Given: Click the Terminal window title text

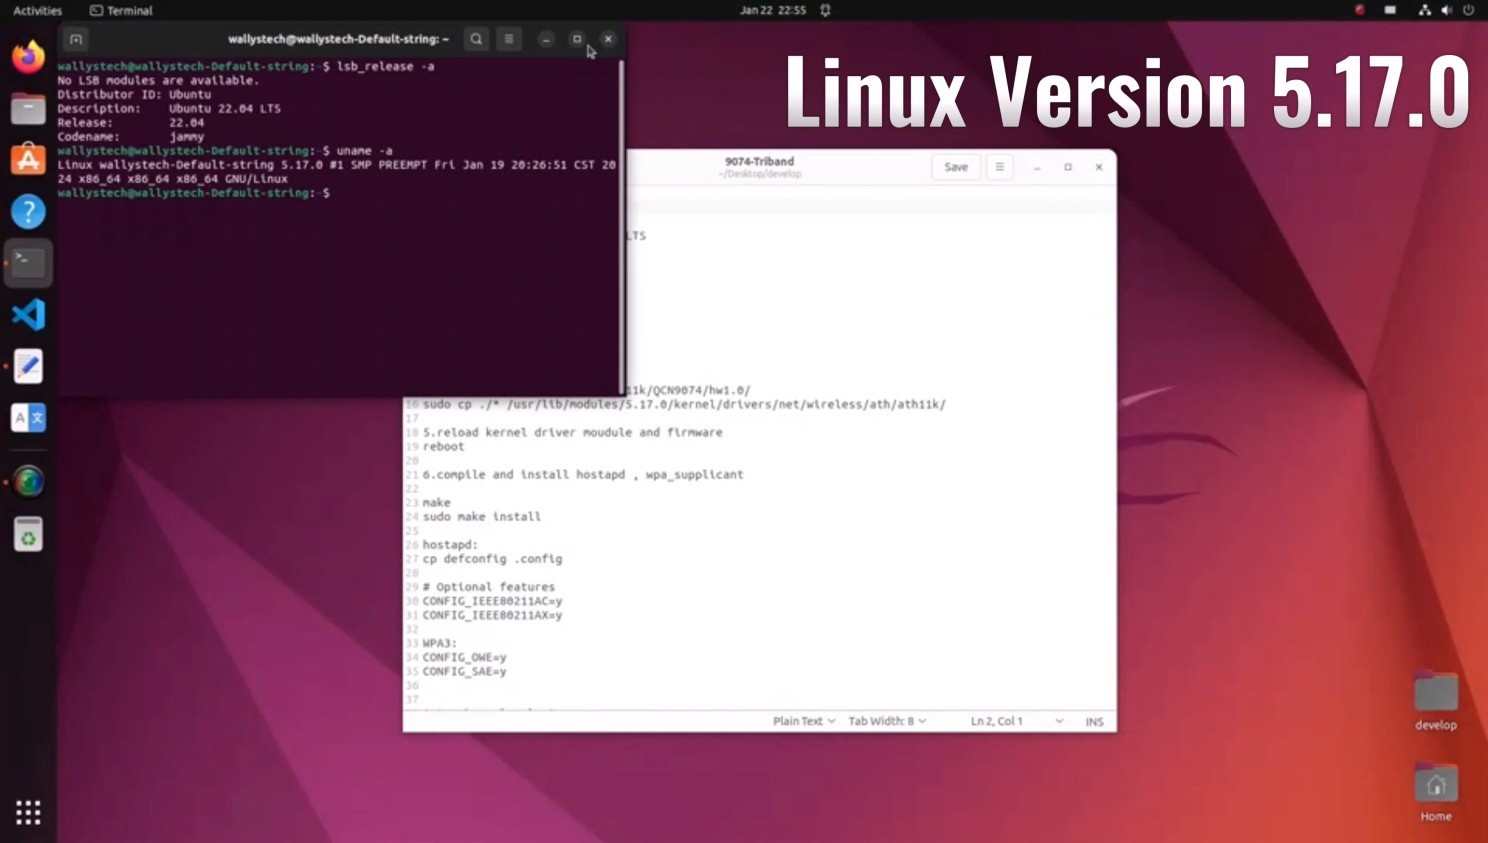Looking at the screenshot, I should pos(338,39).
